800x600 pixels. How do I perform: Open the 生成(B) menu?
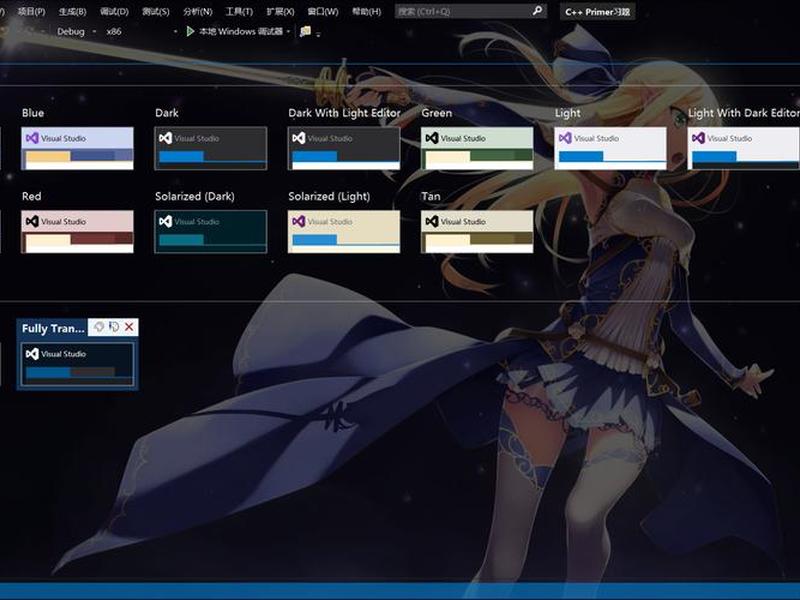(x=72, y=11)
